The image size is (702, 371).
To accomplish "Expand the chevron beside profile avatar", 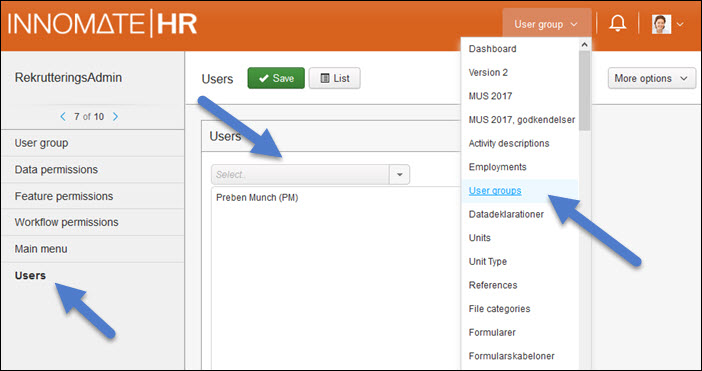I will click(x=680, y=24).
